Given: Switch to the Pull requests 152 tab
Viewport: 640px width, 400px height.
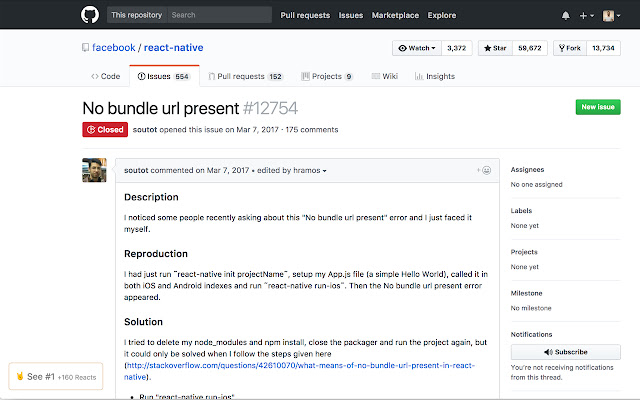Looking at the screenshot, I should coord(246,76).
